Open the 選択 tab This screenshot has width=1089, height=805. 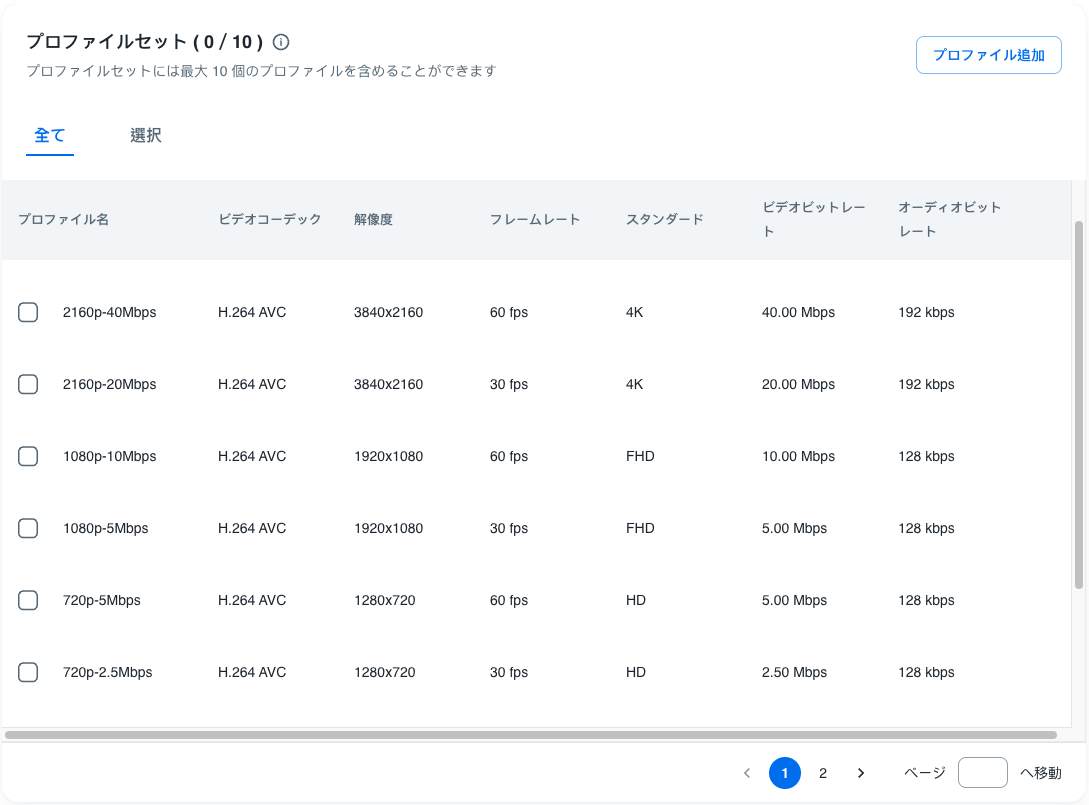(x=146, y=135)
